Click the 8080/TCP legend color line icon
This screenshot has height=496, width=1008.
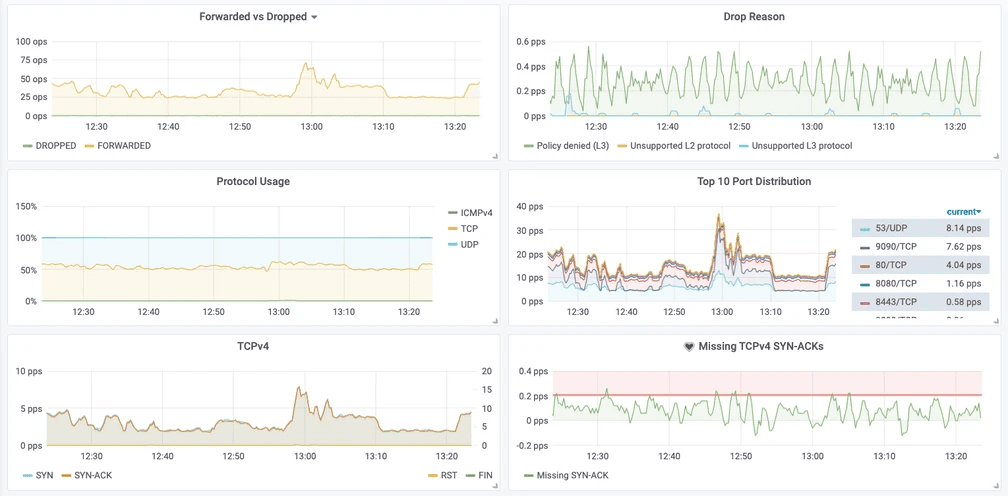pyautogui.click(x=864, y=283)
